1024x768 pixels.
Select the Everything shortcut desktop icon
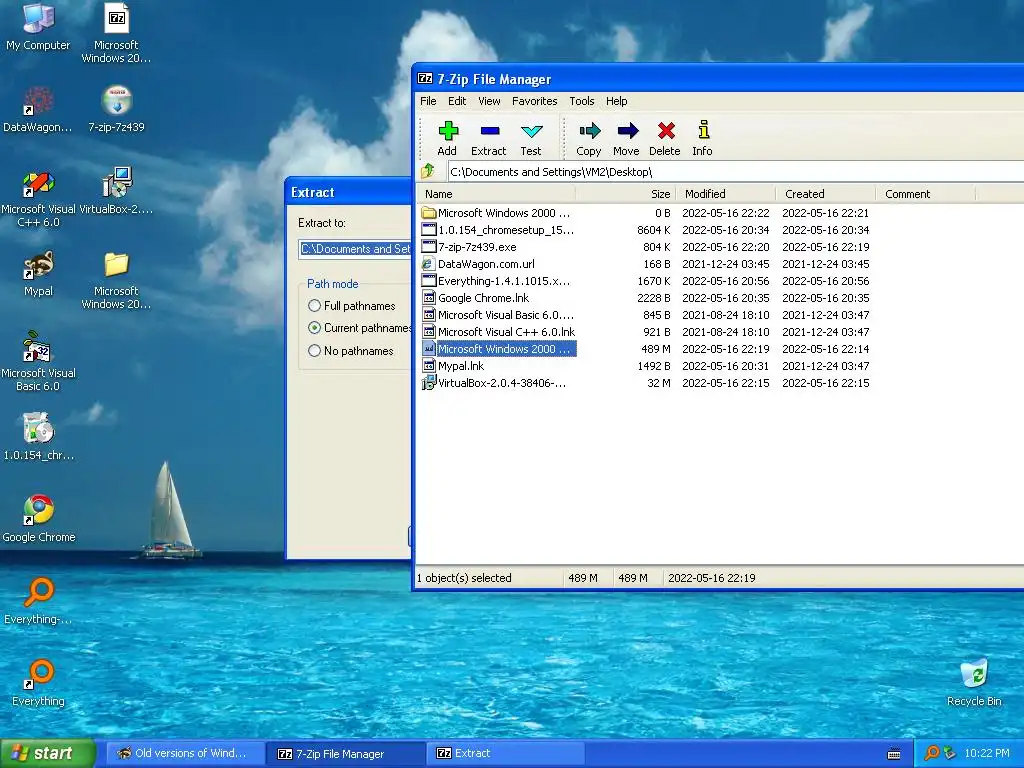[x=38, y=683]
